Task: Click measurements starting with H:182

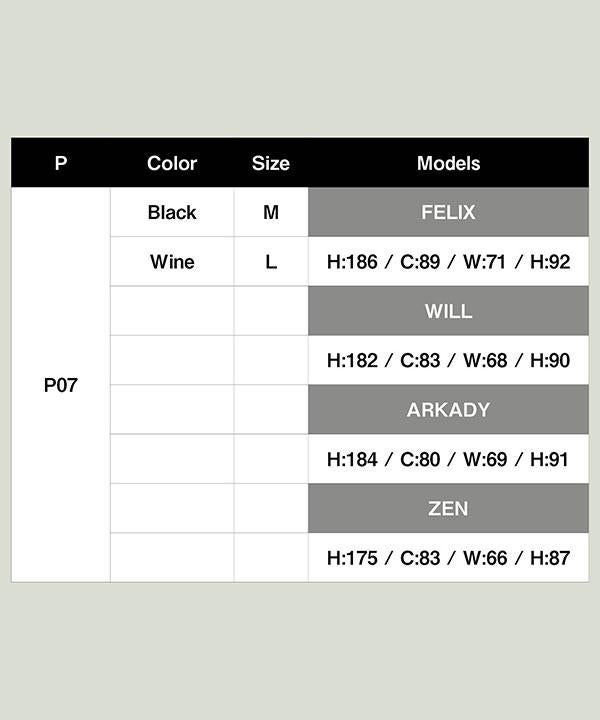Action: coord(449,360)
